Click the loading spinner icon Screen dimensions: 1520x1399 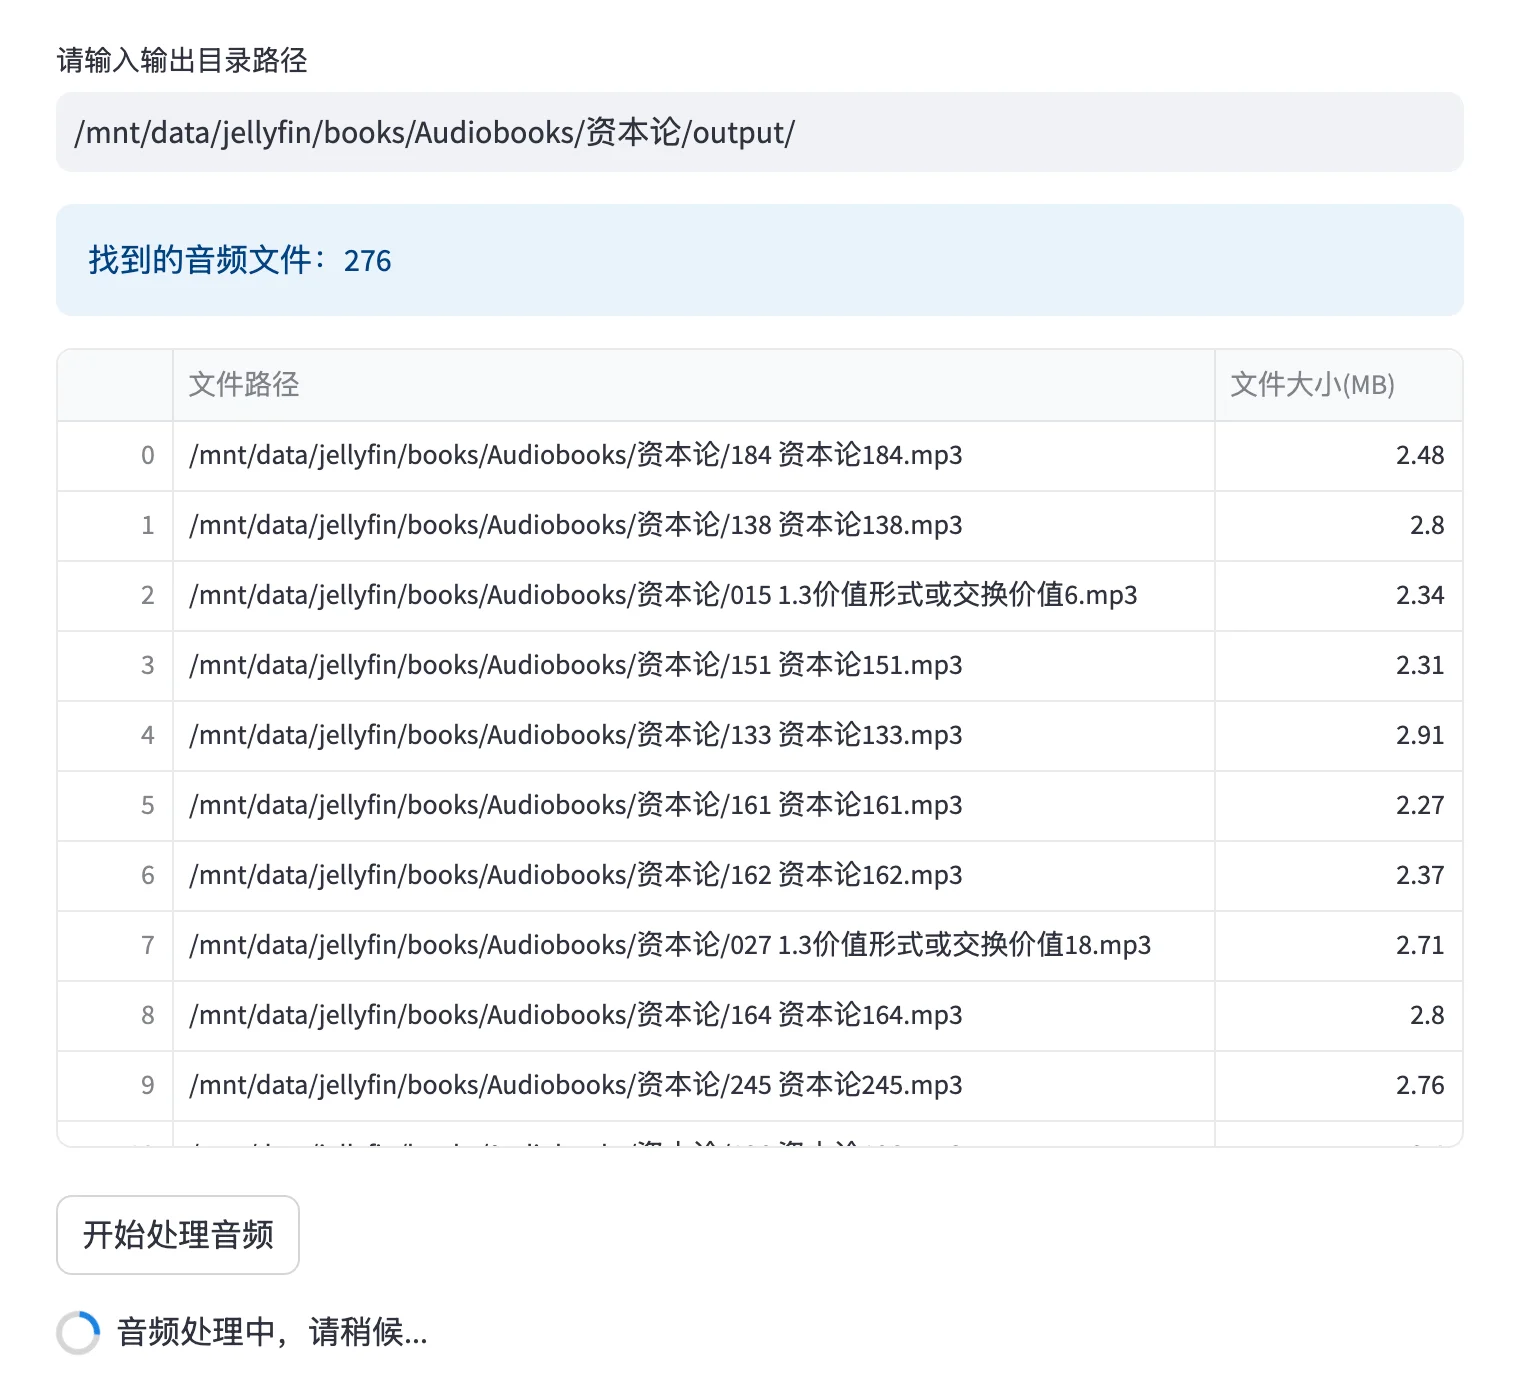(x=79, y=1330)
